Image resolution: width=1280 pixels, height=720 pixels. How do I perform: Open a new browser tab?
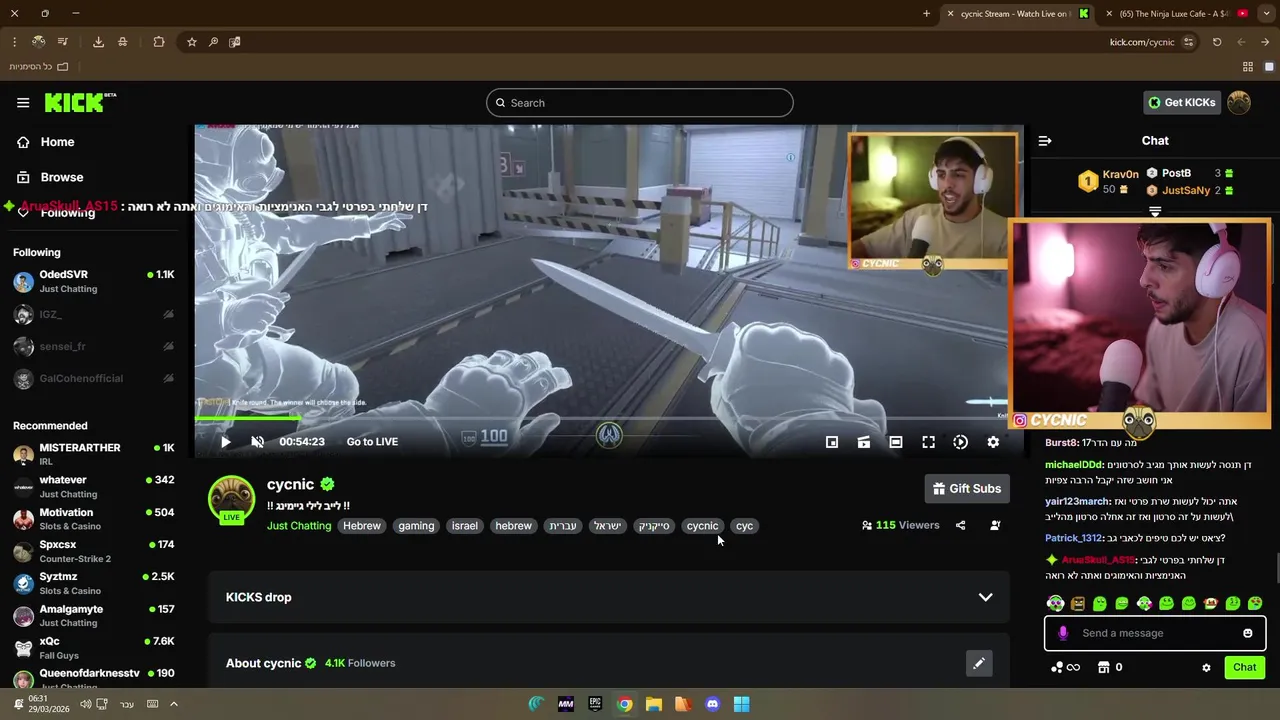click(926, 14)
